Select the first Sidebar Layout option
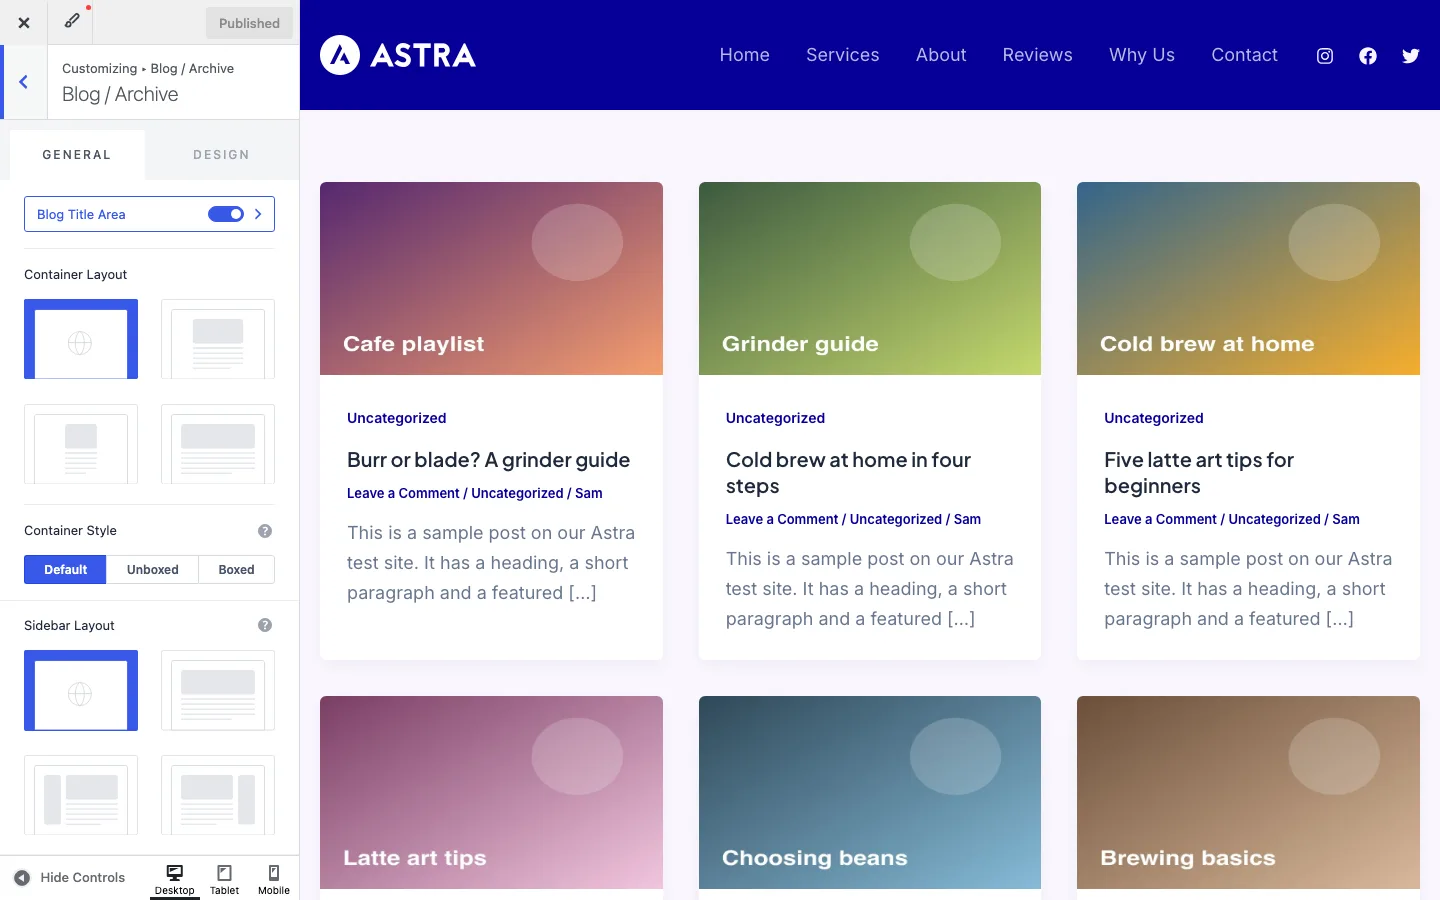The width and height of the screenshot is (1440, 900). click(81, 691)
